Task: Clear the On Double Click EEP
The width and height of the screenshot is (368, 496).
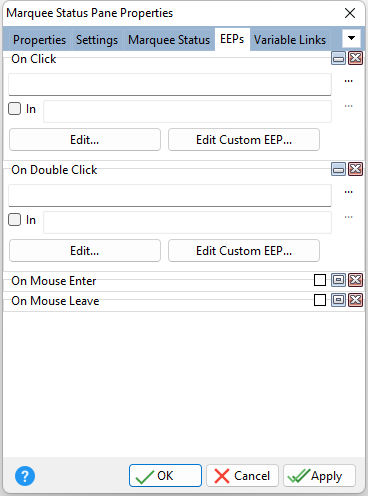Action: pos(355,169)
